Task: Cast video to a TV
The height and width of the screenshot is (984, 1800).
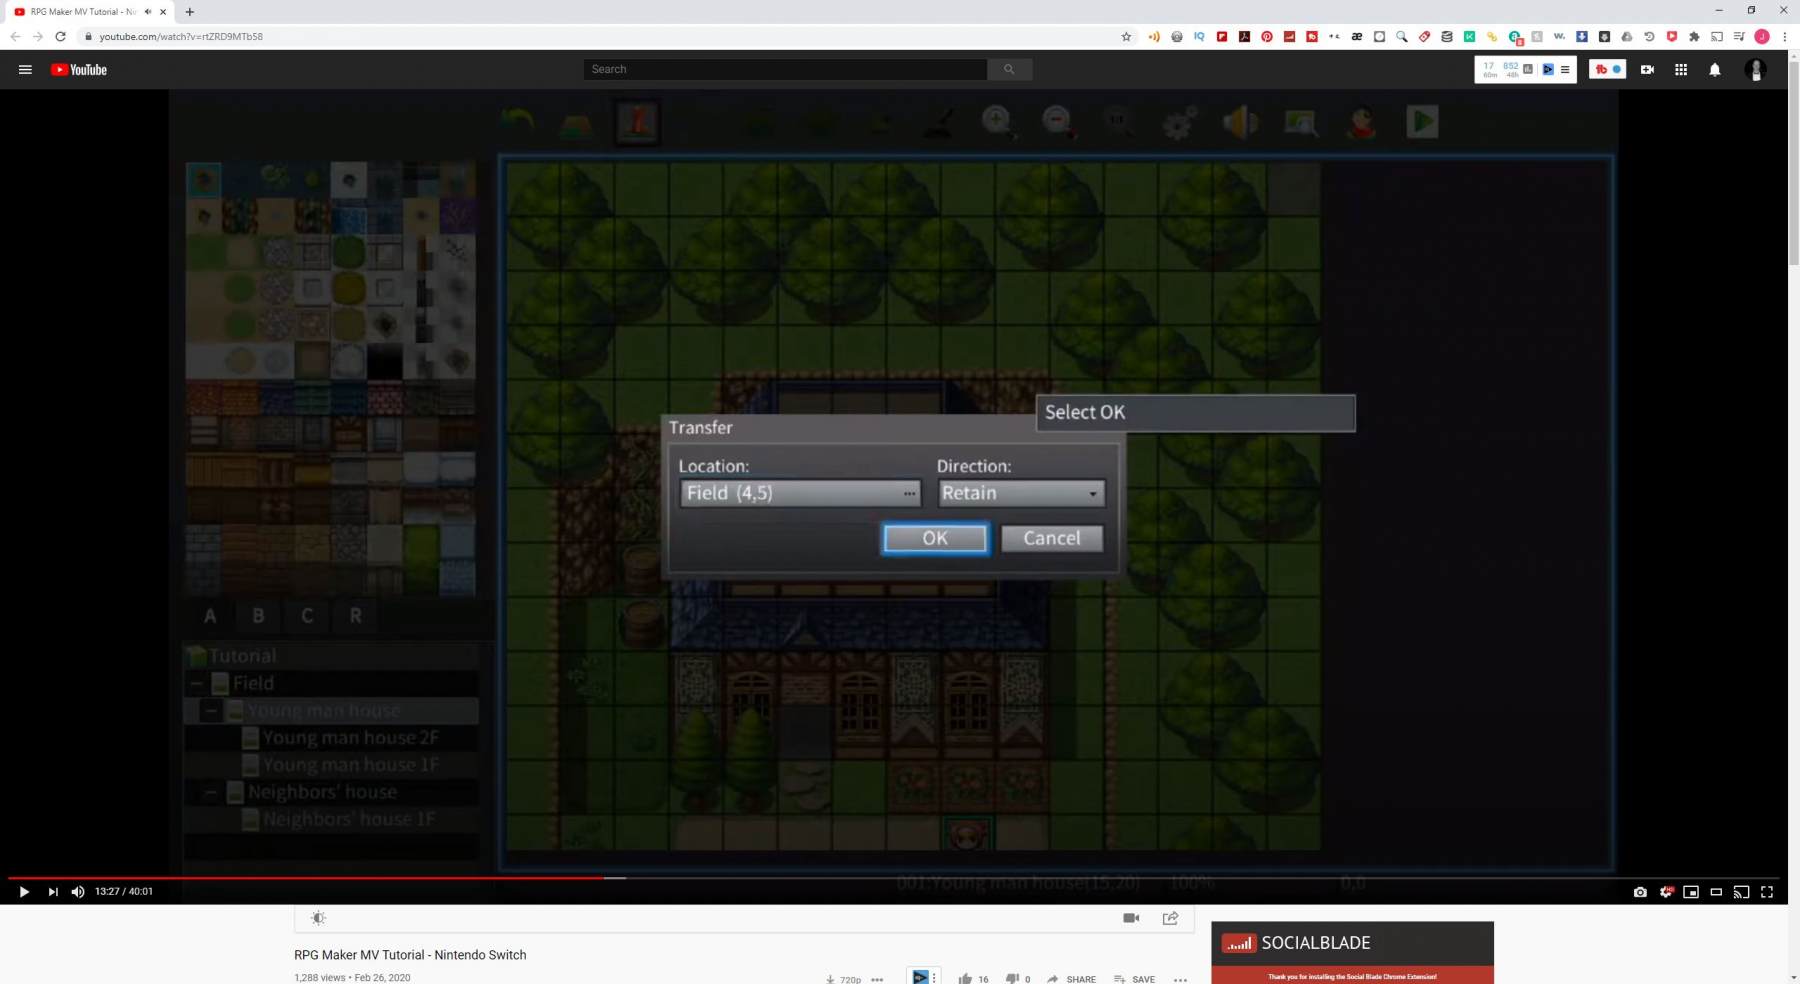Action: (1741, 892)
